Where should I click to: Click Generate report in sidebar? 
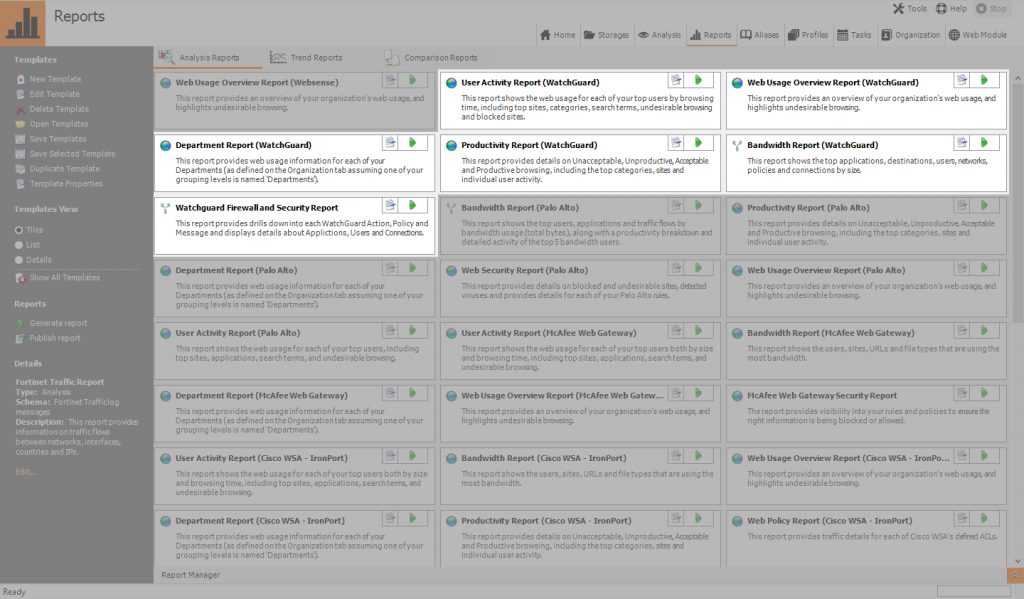pyautogui.click(x=51, y=323)
